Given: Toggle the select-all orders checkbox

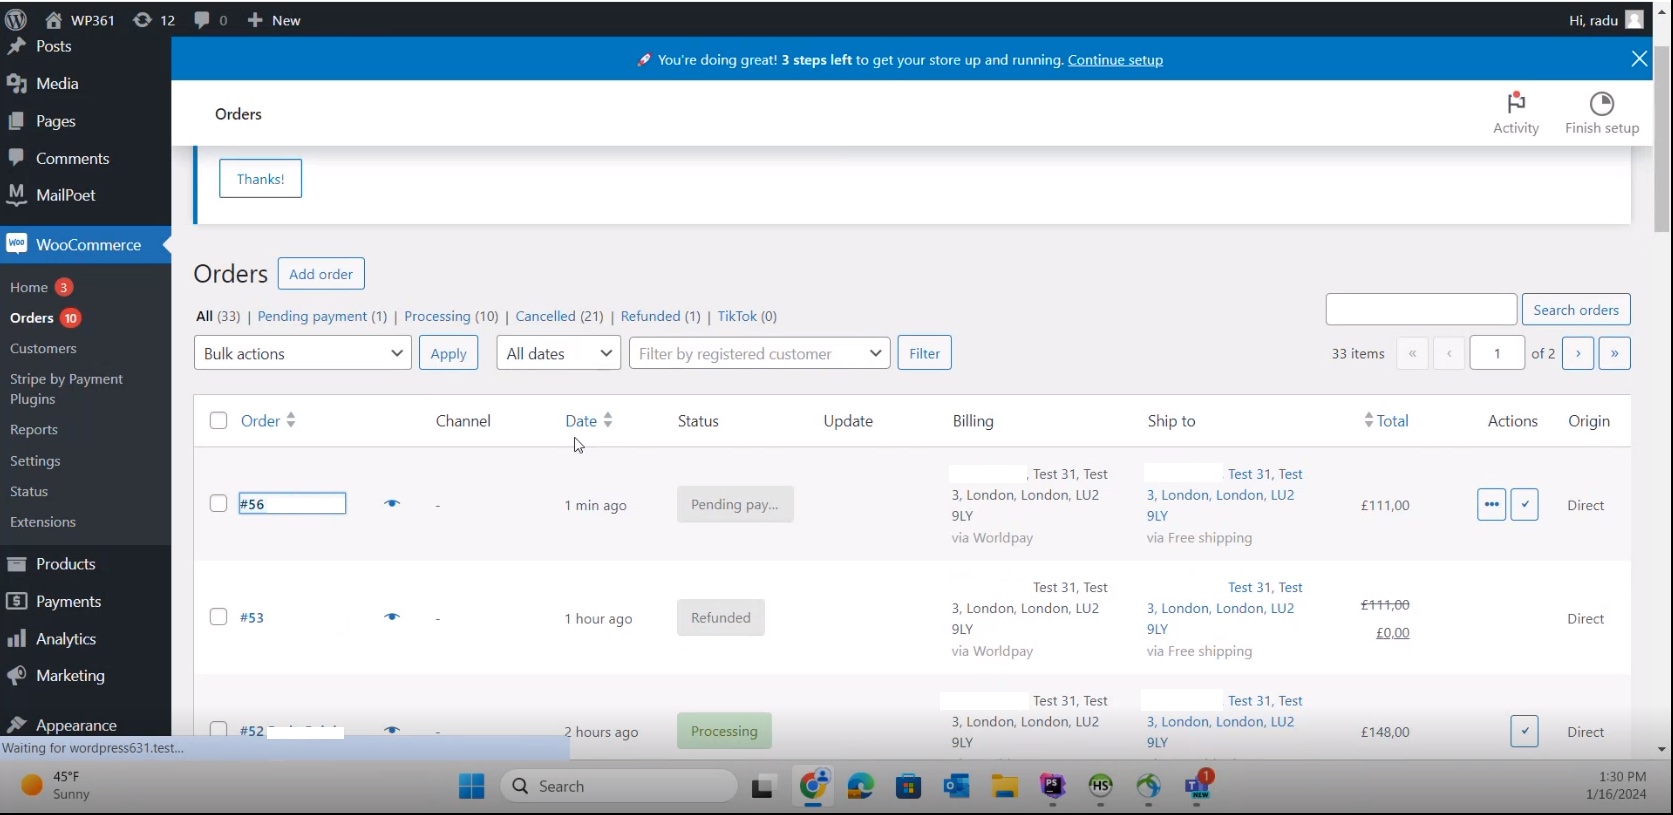Looking at the screenshot, I should 218,421.
